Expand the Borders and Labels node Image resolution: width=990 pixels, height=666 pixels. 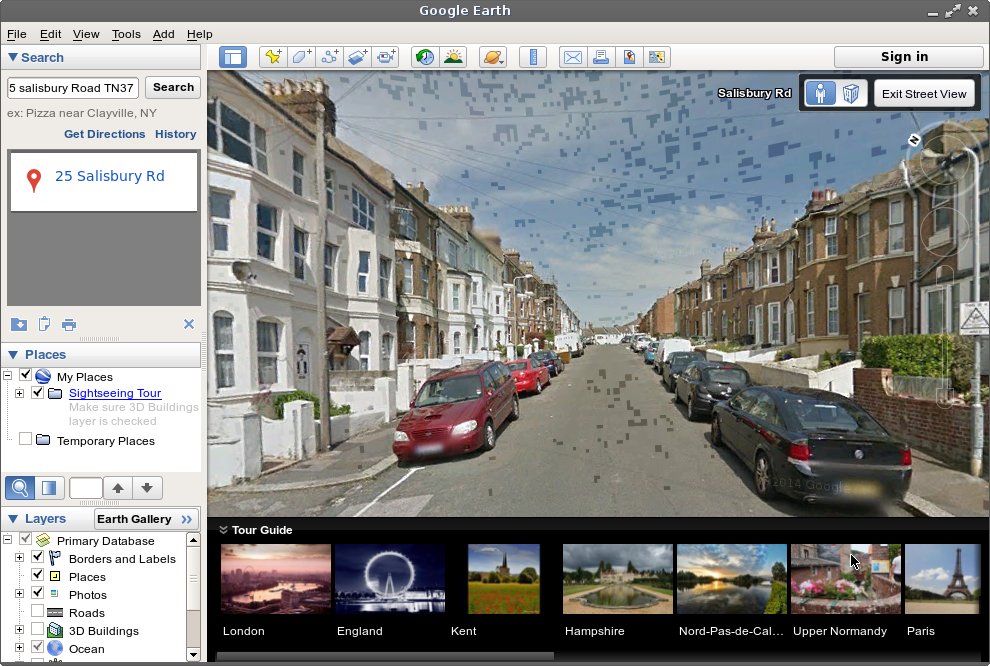tap(20, 557)
